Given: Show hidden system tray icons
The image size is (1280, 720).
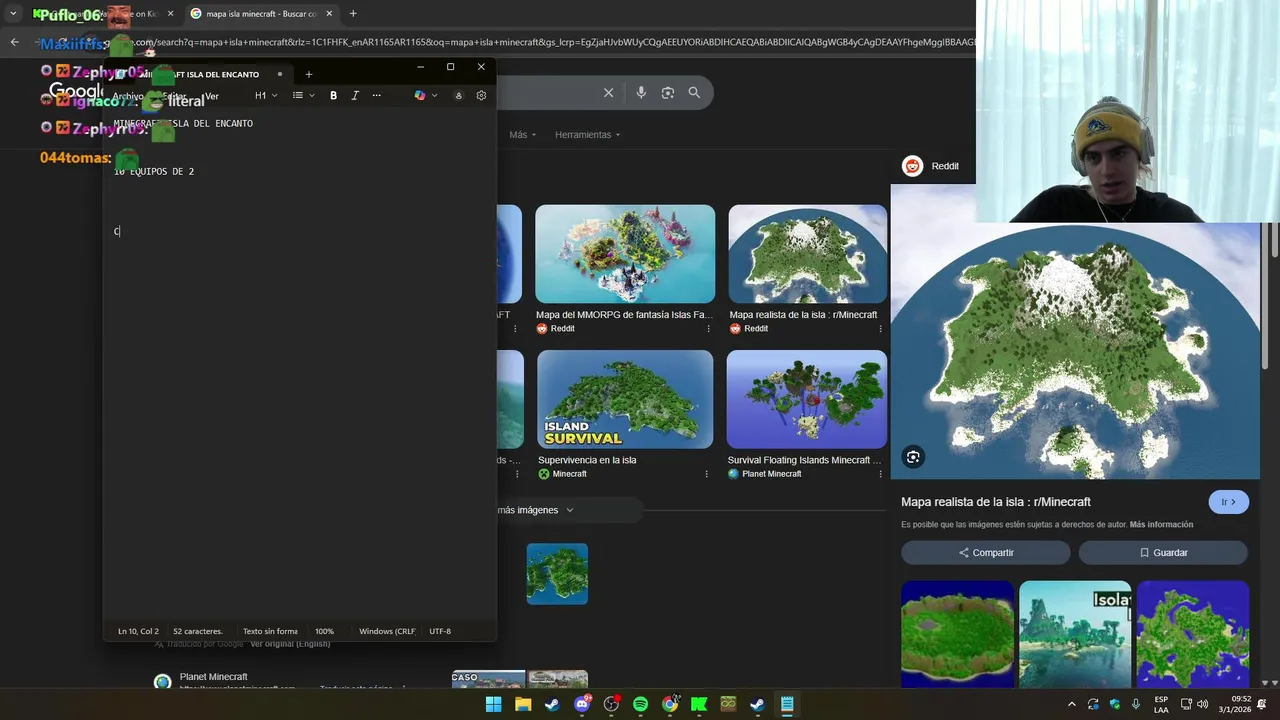Looking at the screenshot, I should pyautogui.click(x=1072, y=704).
